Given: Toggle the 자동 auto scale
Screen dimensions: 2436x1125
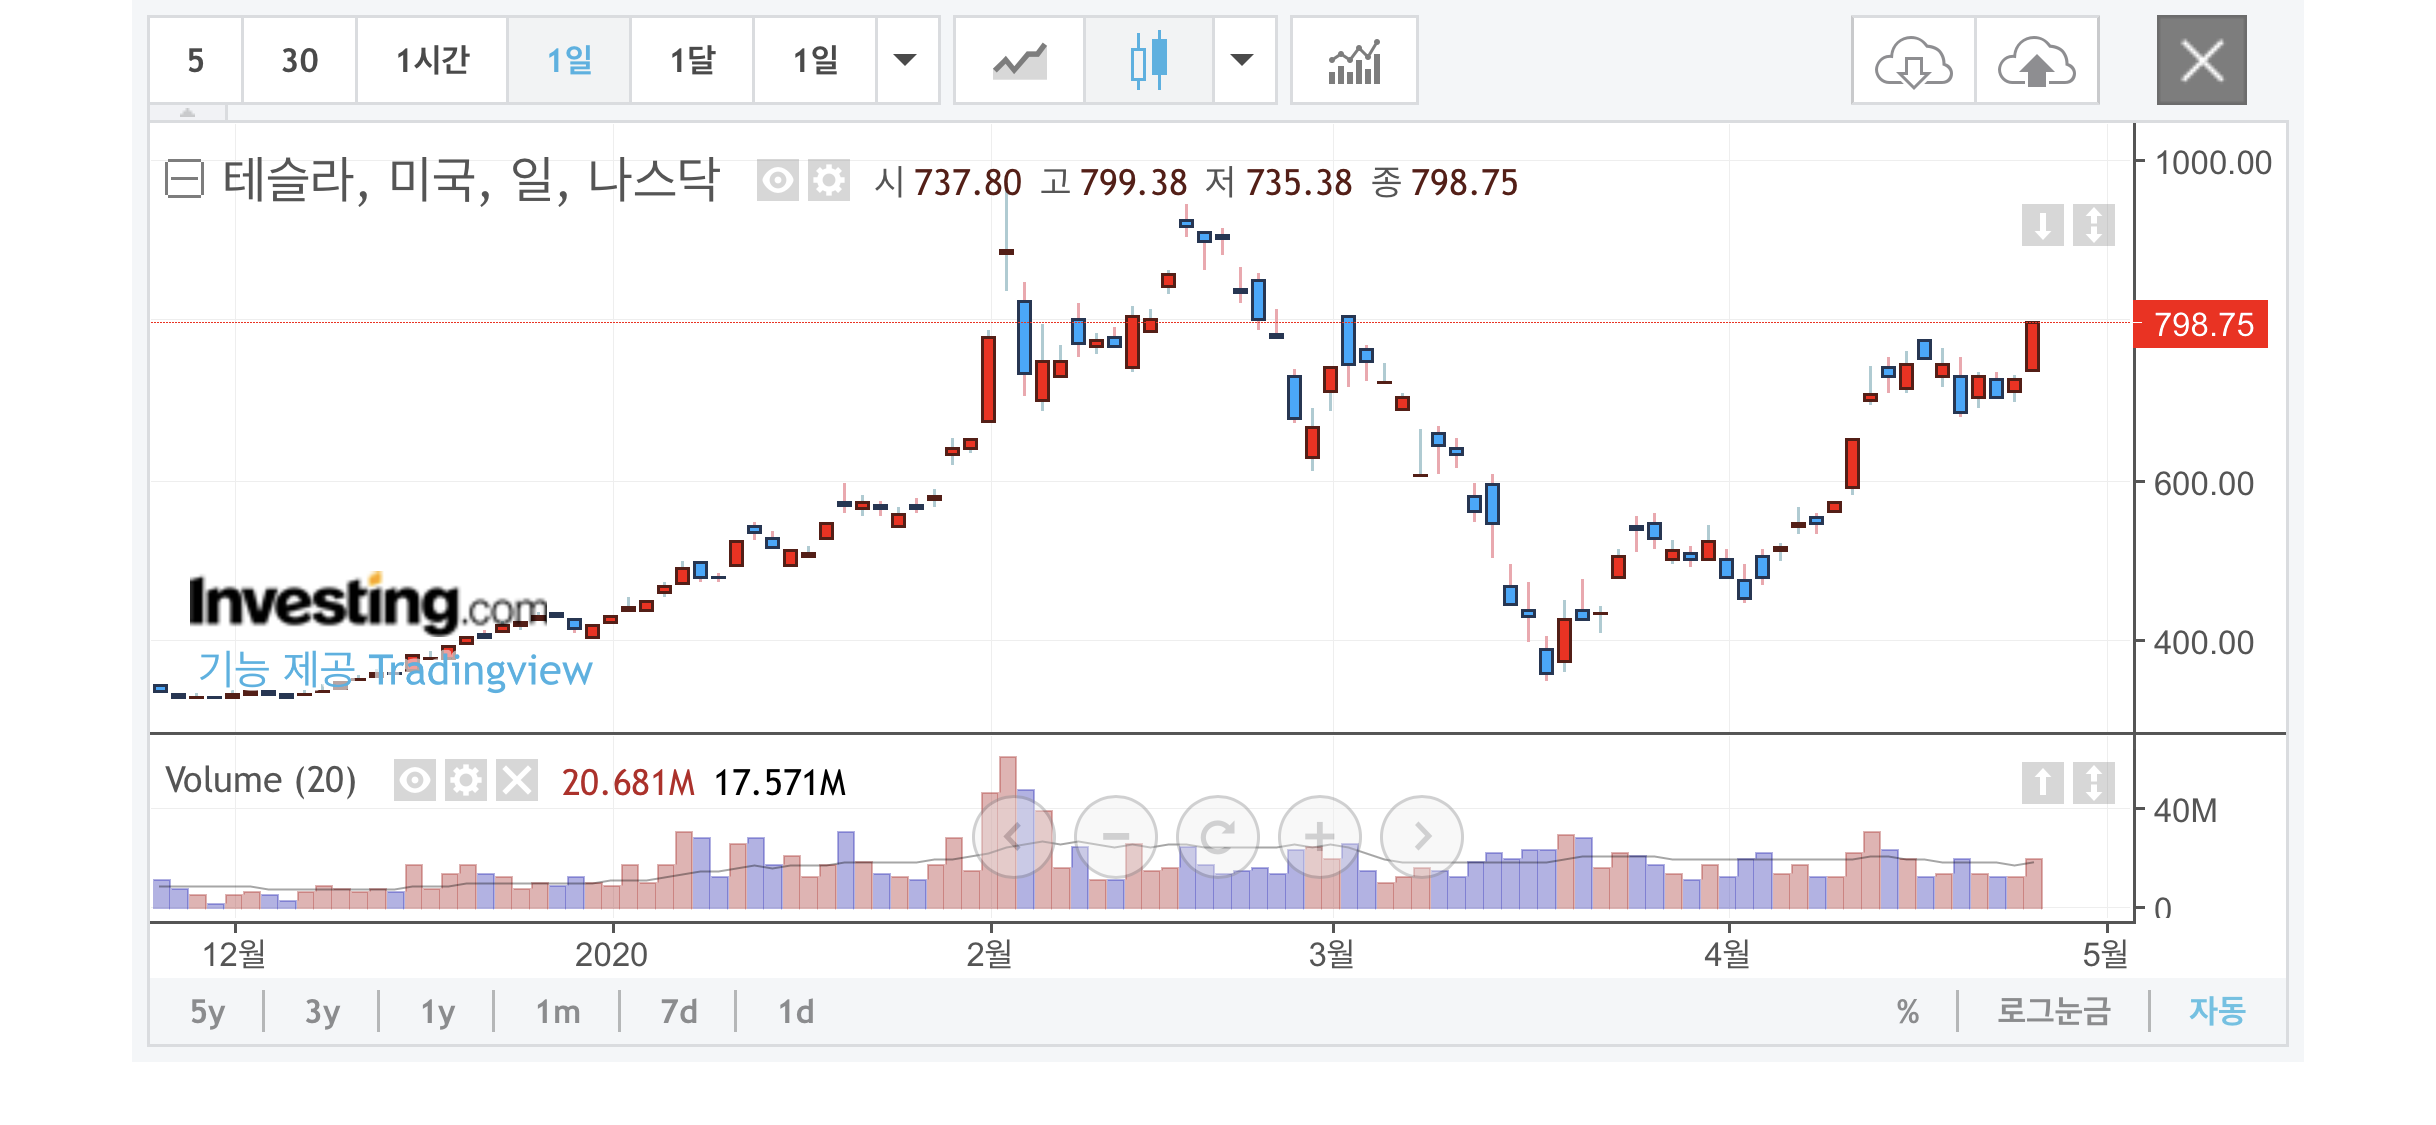Looking at the screenshot, I should [2217, 1012].
